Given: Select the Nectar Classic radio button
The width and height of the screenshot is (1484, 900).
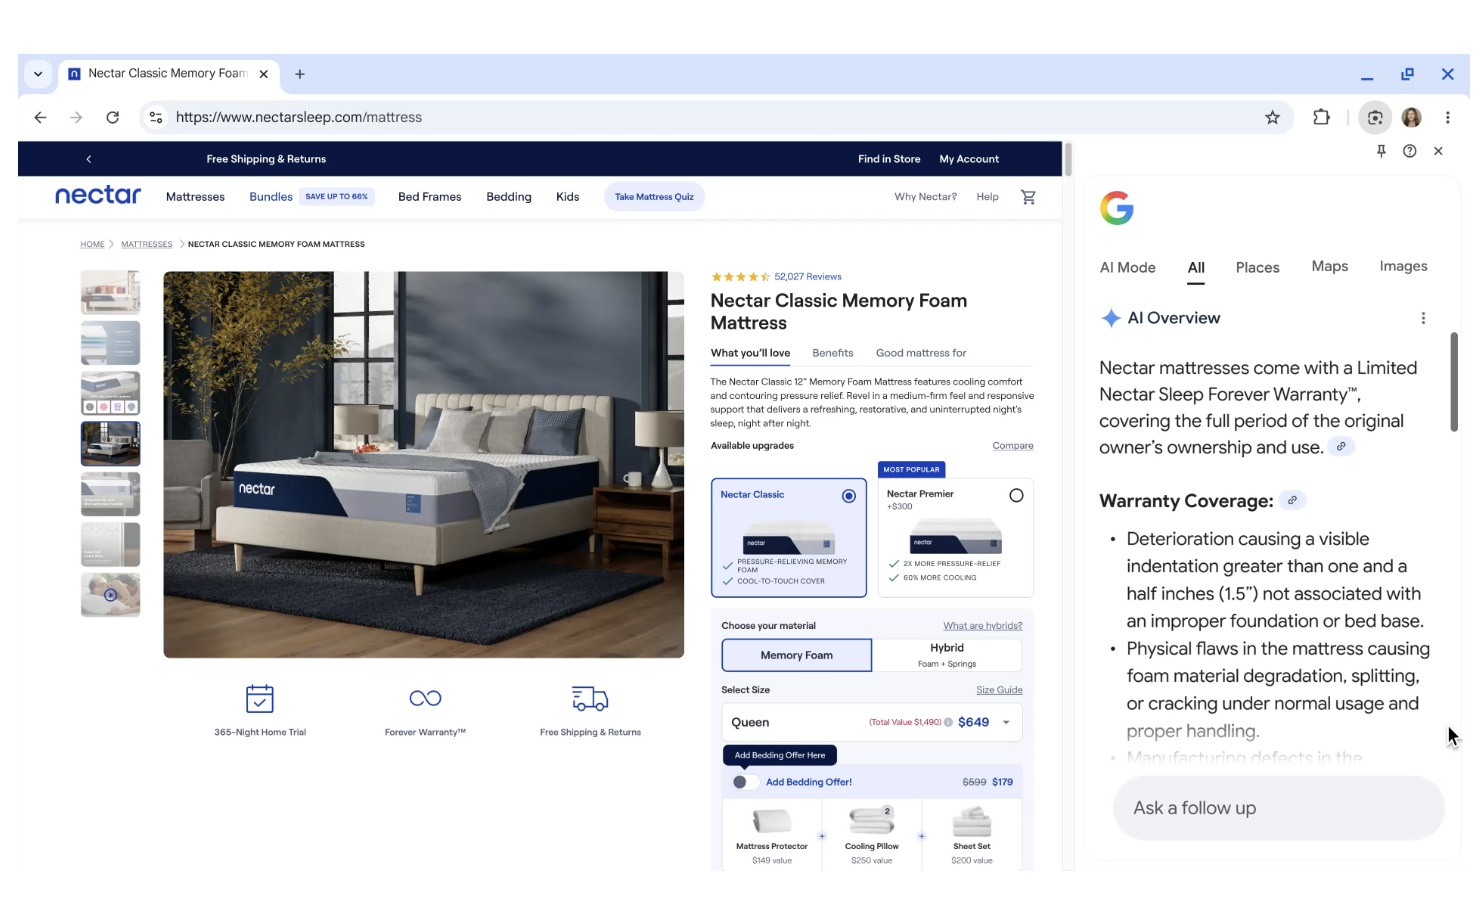Looking at the screenshot, I should point(848,496).
